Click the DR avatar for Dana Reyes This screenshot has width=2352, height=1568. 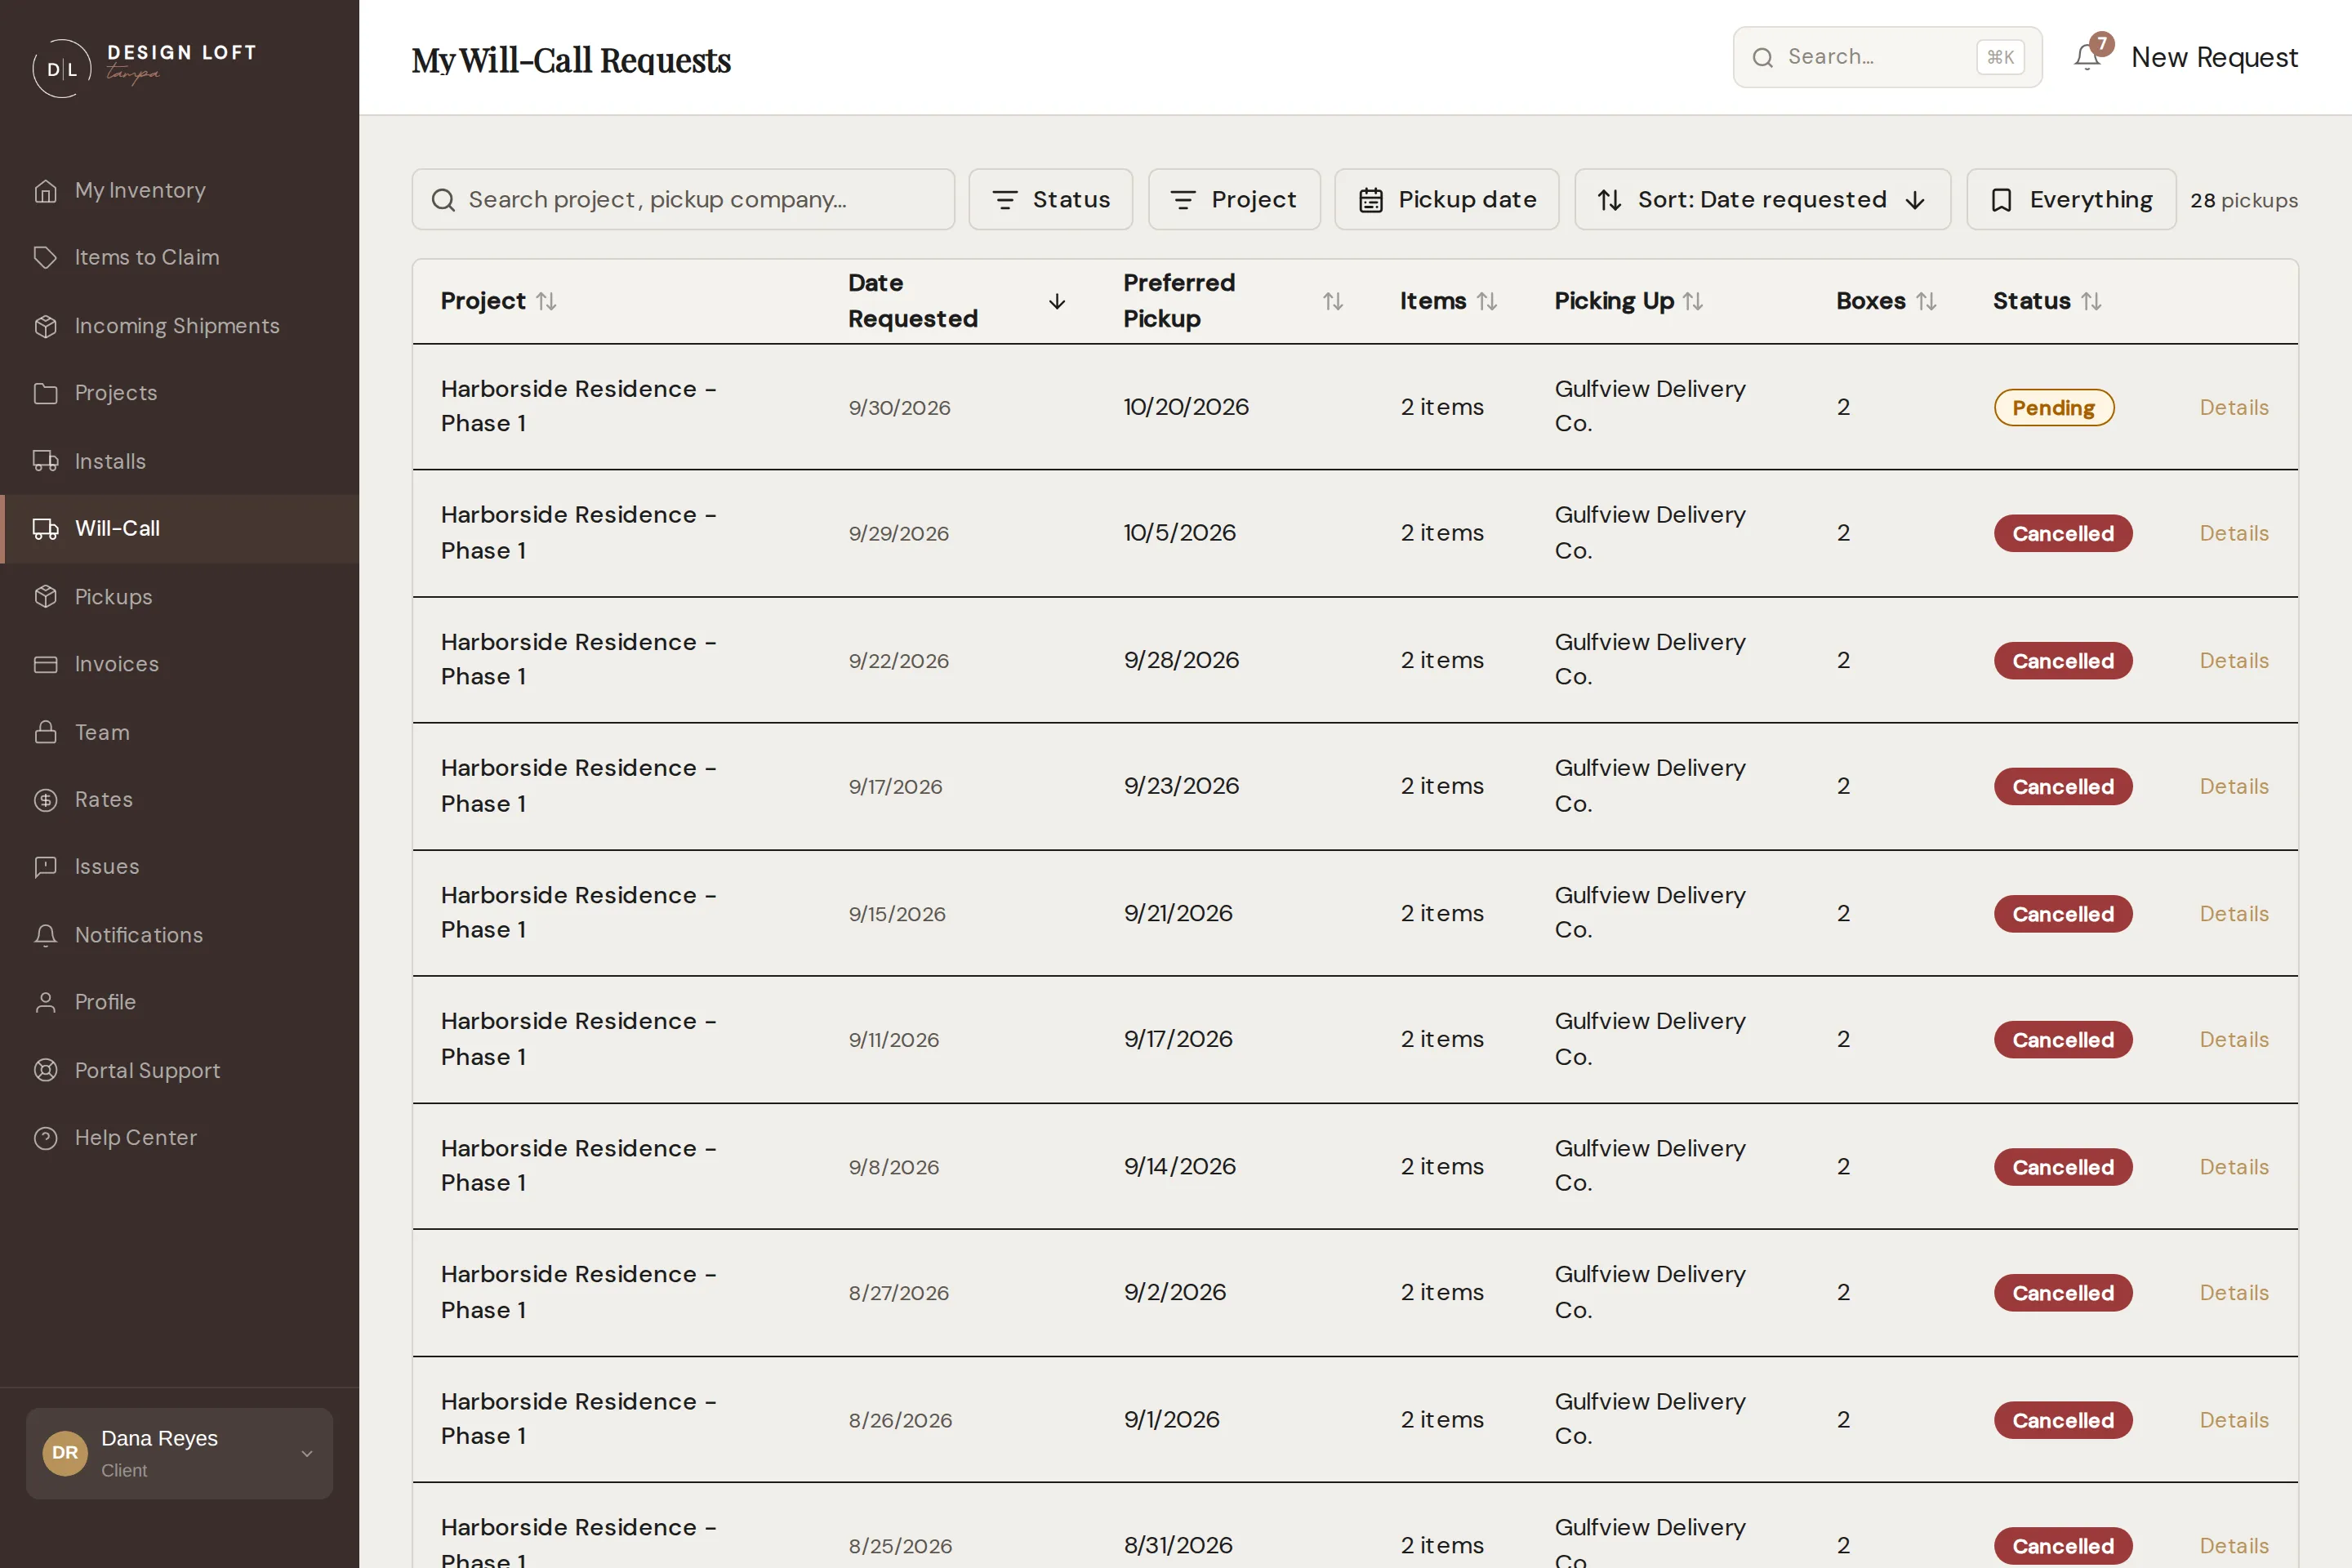65,1452
